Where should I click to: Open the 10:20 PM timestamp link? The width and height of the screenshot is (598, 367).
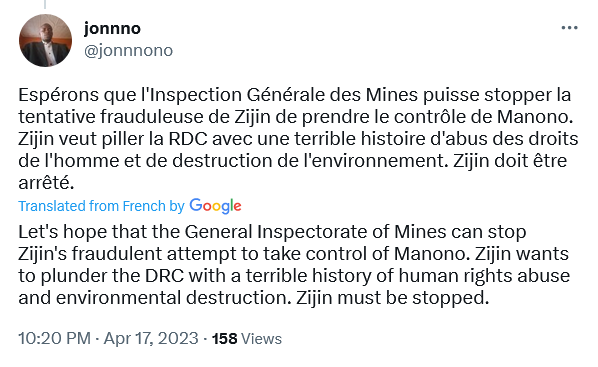[55, 338]
